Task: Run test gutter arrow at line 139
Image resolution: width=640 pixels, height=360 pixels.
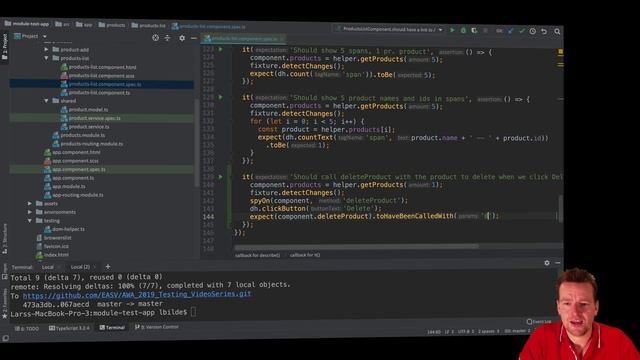Action: (x=220, y=177)
